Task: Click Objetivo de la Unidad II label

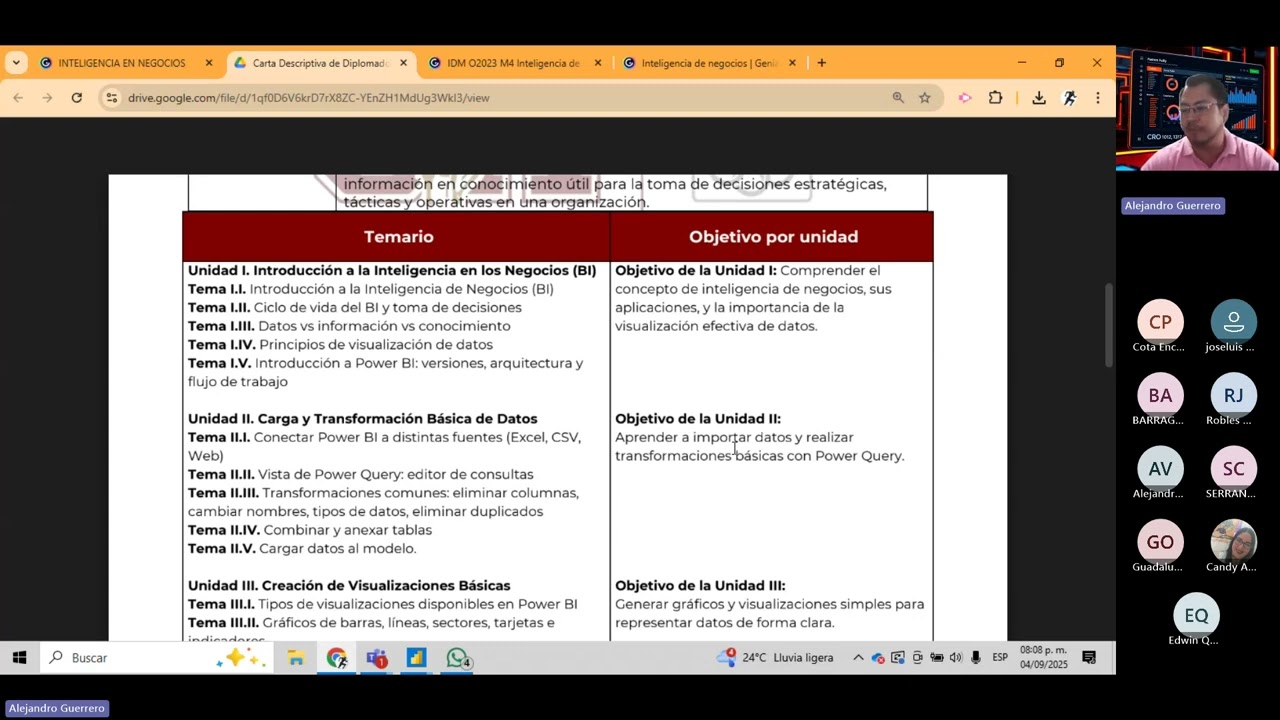Action: click(698, 419)
